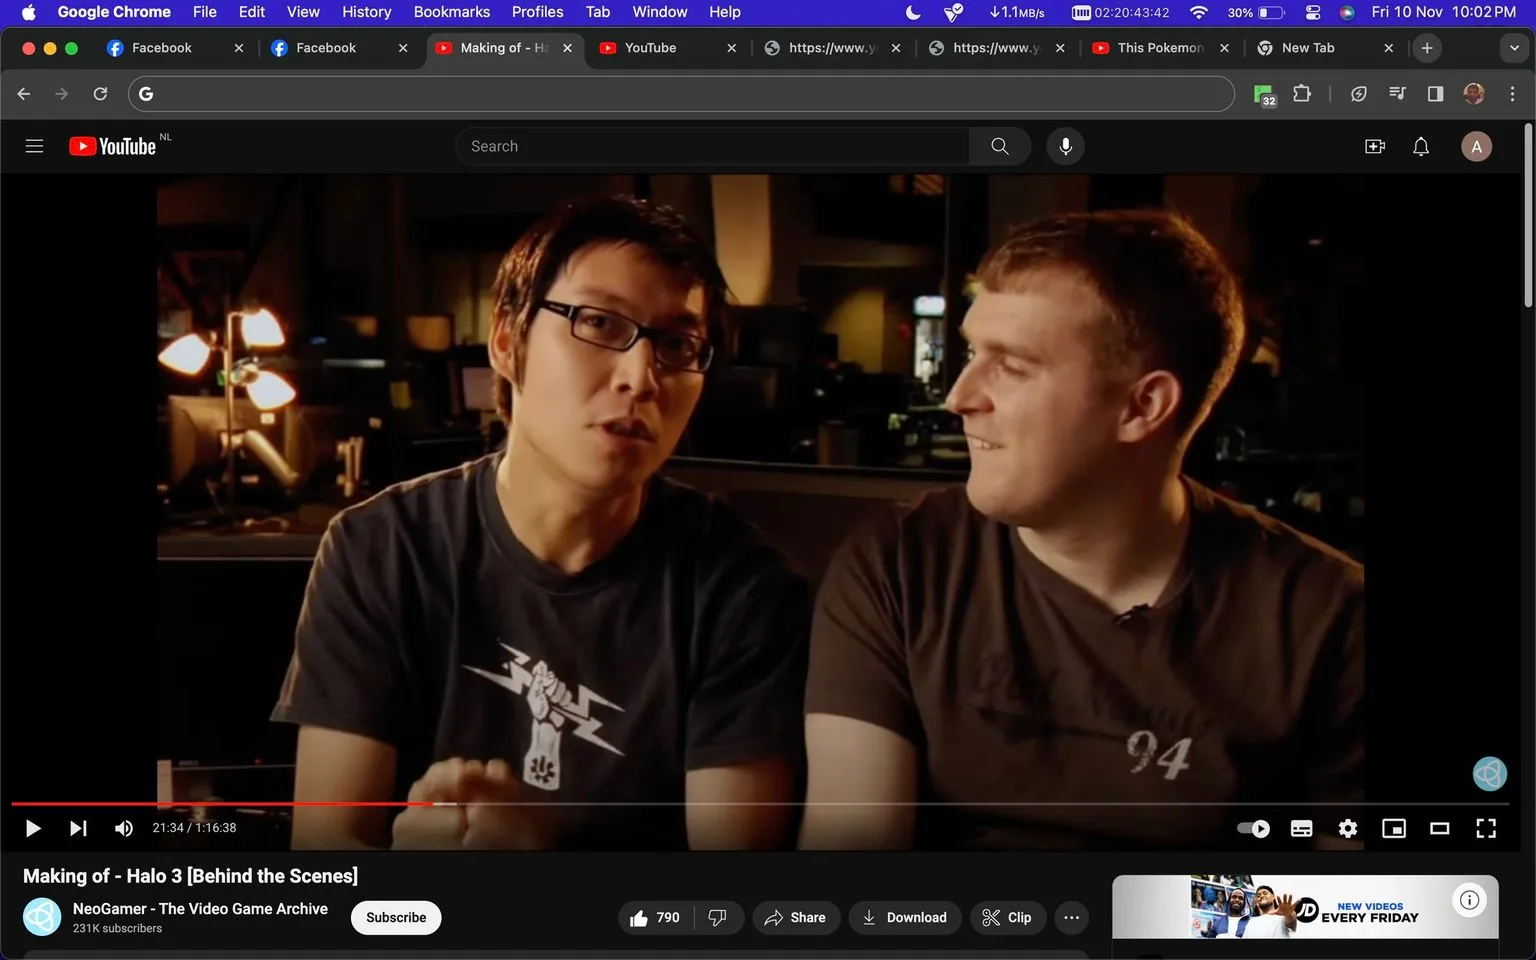The height and width of the screenshot is (960, 1536).
Task: Open the player Settings gear
Action: pyautogui.click(x=1347, y=828)
